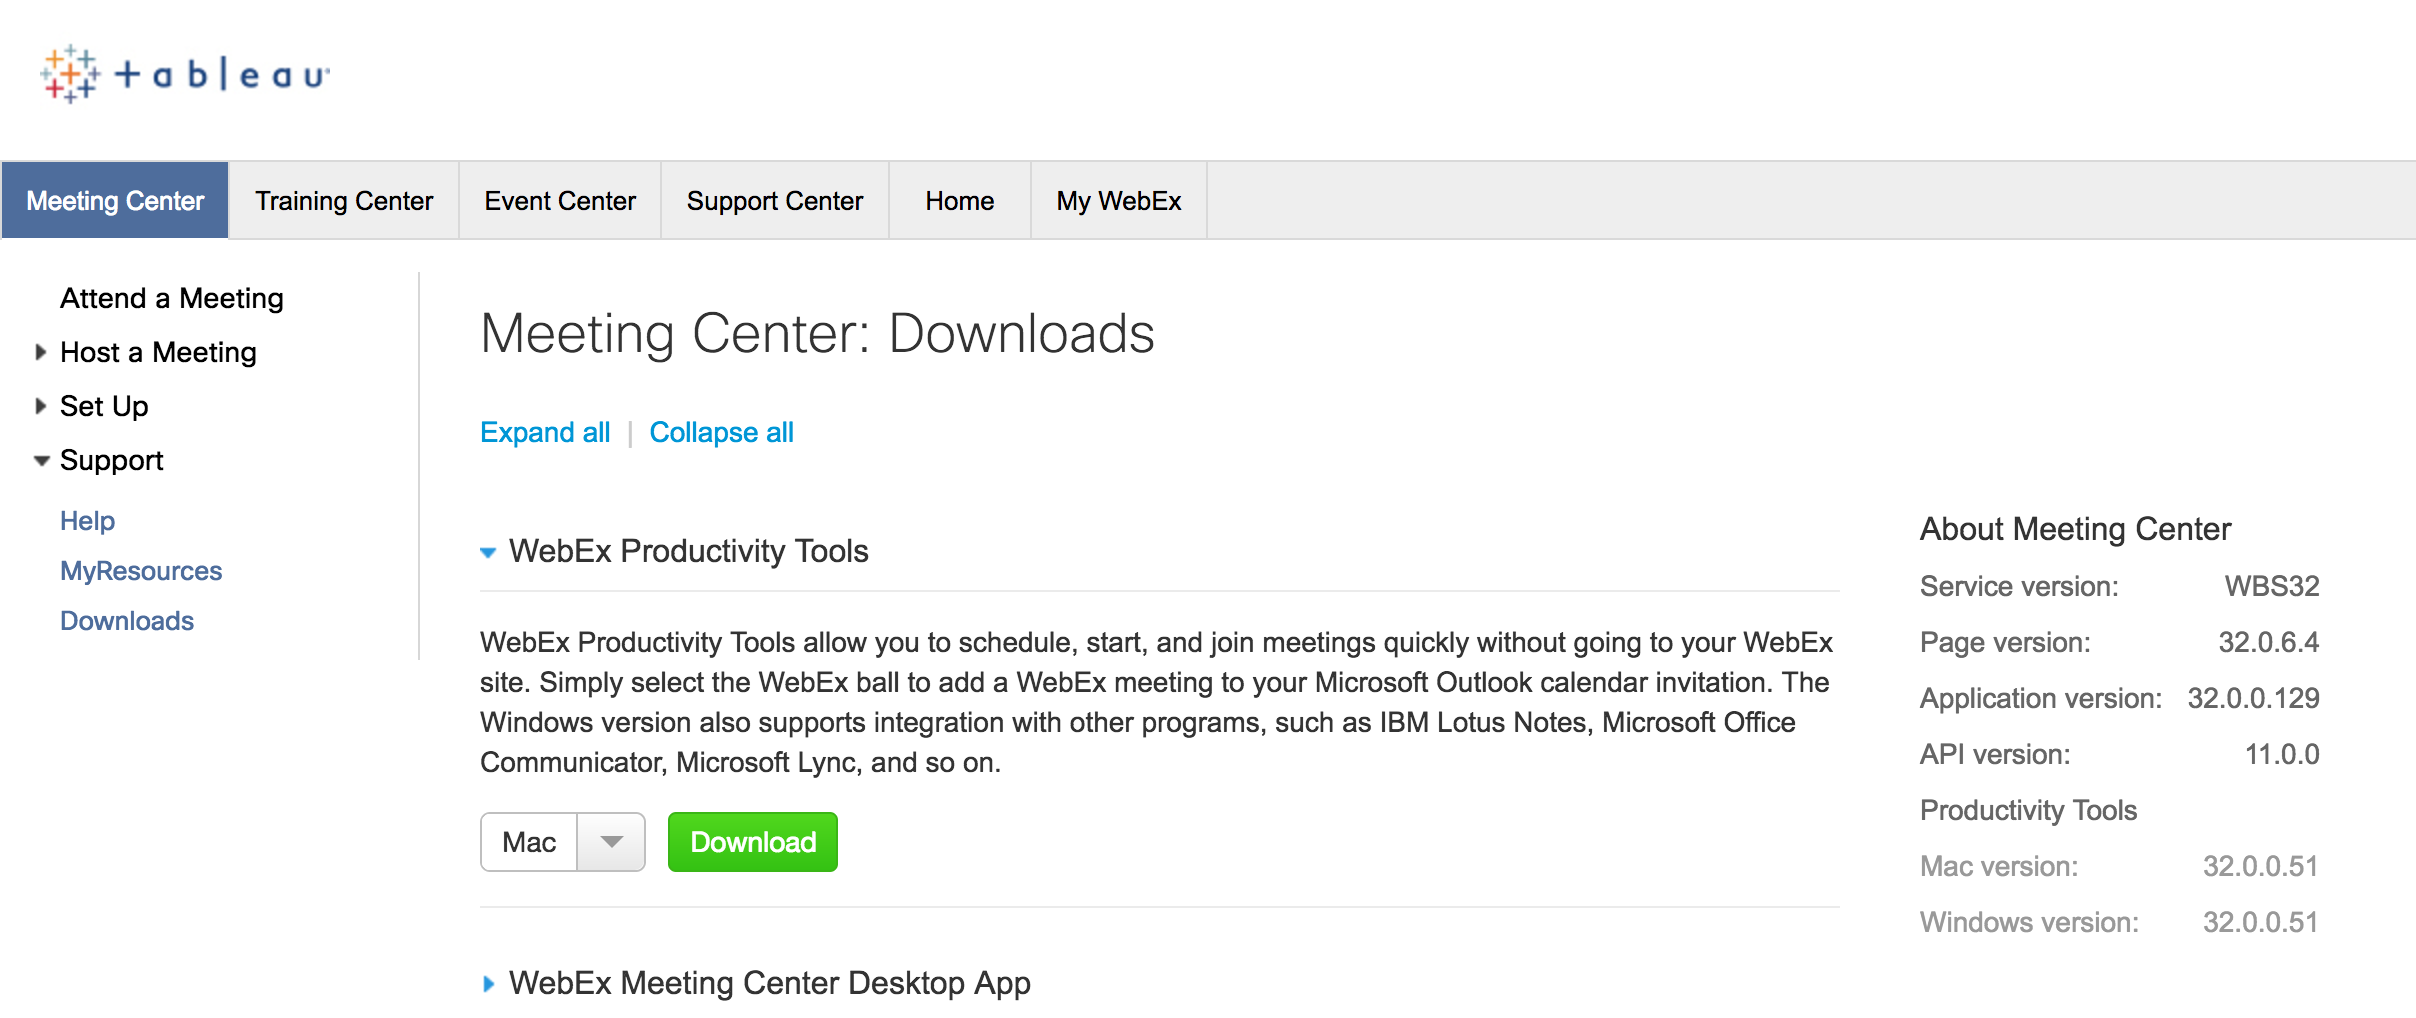This screenshot has width=2416, height=1018.
Task: Select Attend a Meeting in sidebar
Action: (x=172, y=298)
